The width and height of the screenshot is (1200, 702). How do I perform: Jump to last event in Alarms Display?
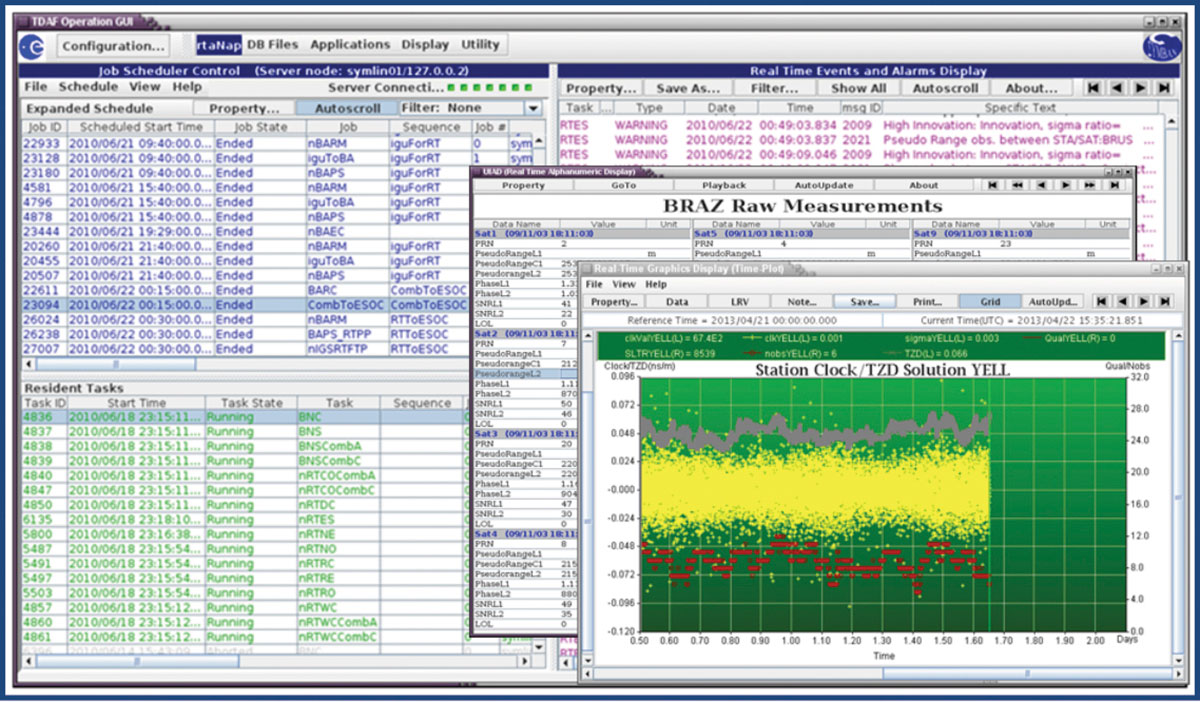coord(1164,88)
